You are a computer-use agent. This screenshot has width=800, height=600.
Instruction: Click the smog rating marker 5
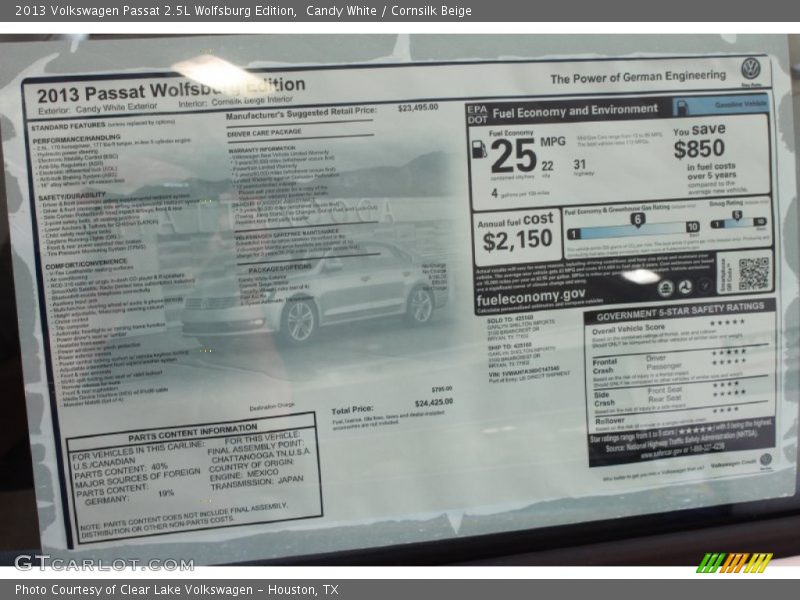pyautogui.click(x=737, y=215)
